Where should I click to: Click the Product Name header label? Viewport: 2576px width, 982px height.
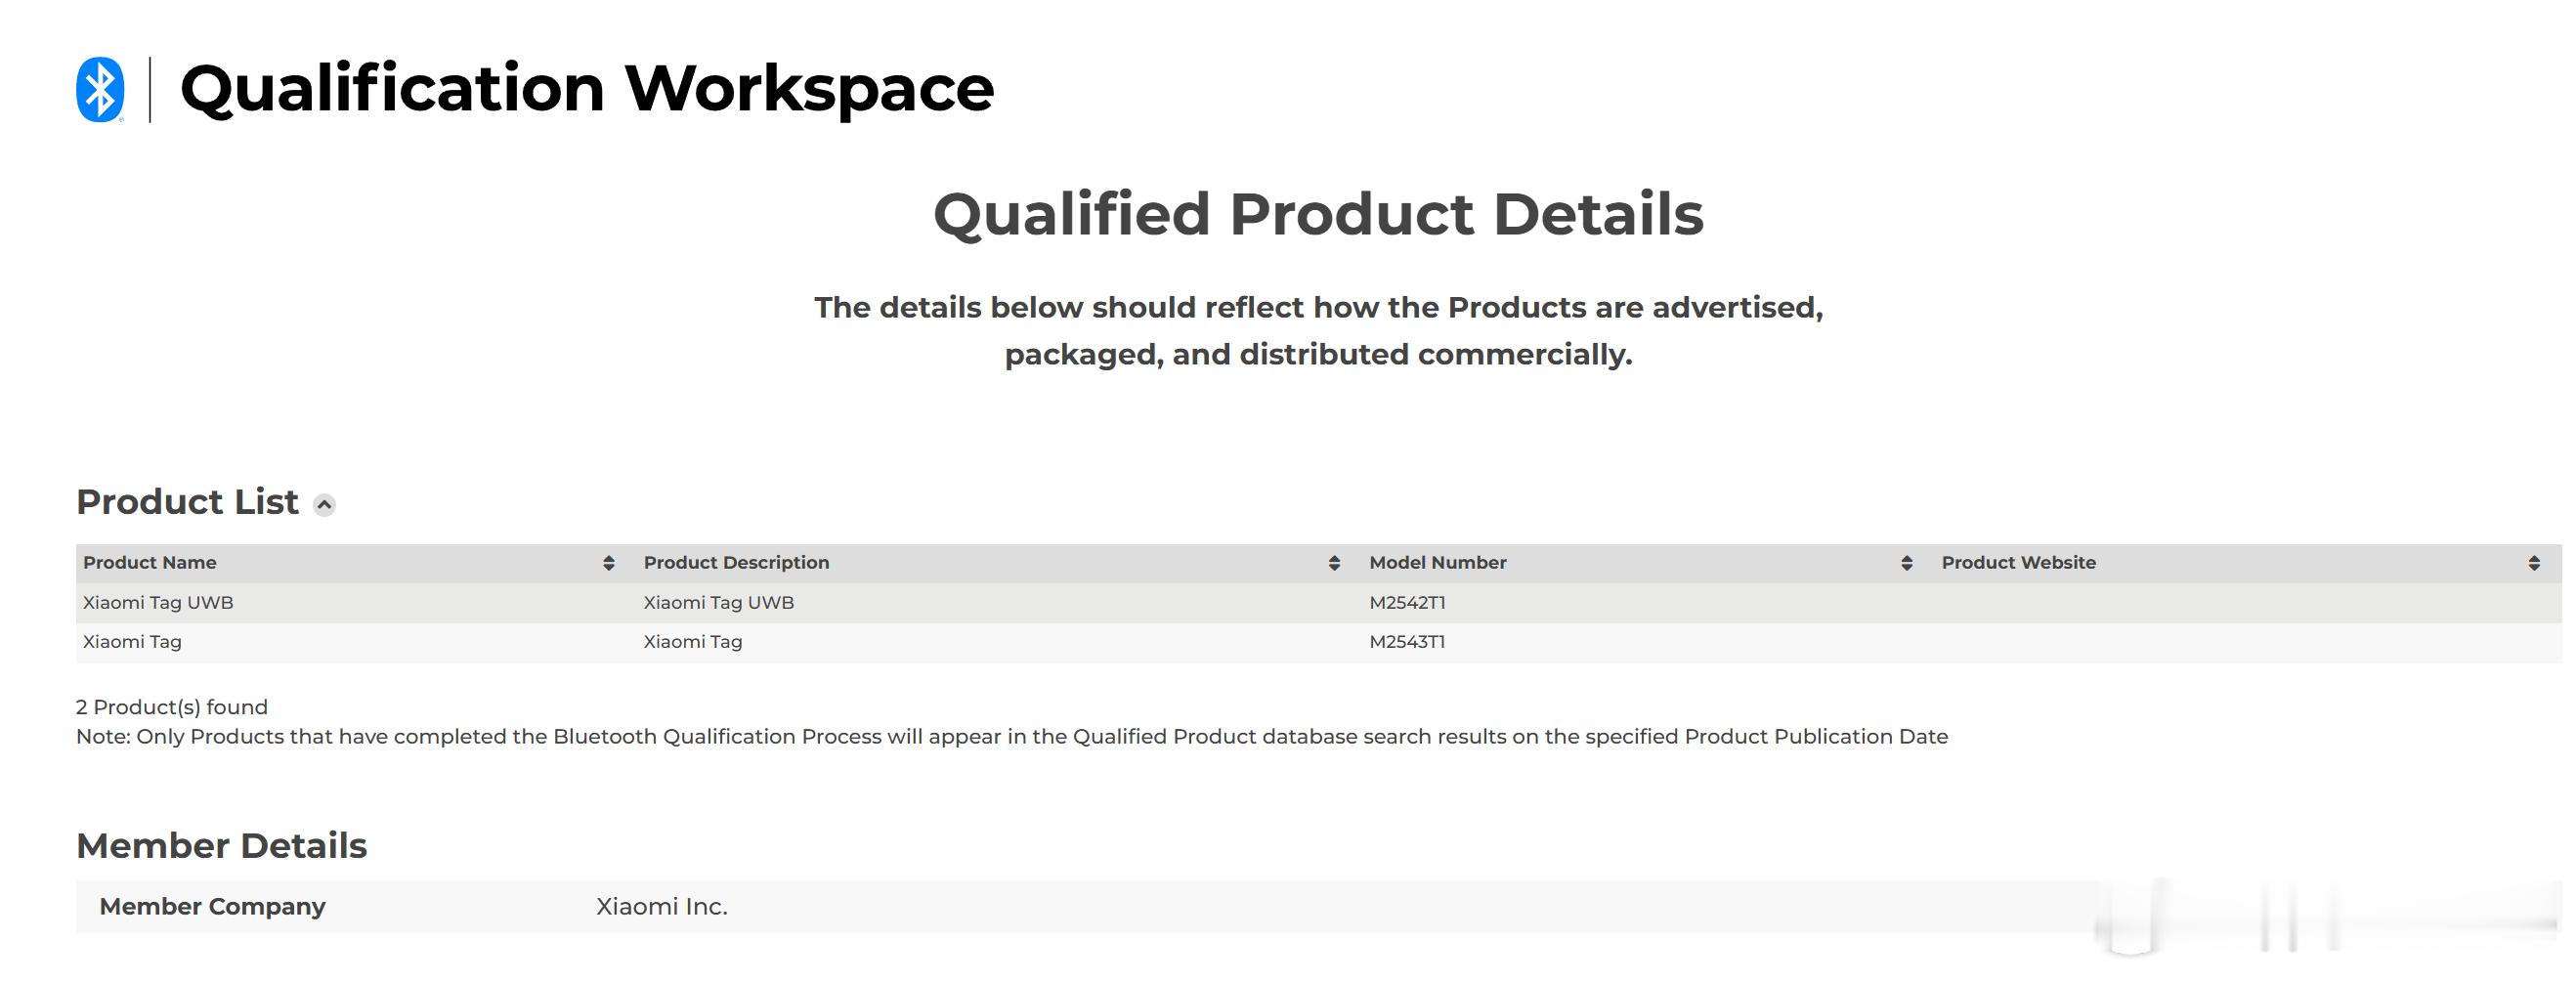click(x=150, y=563)
